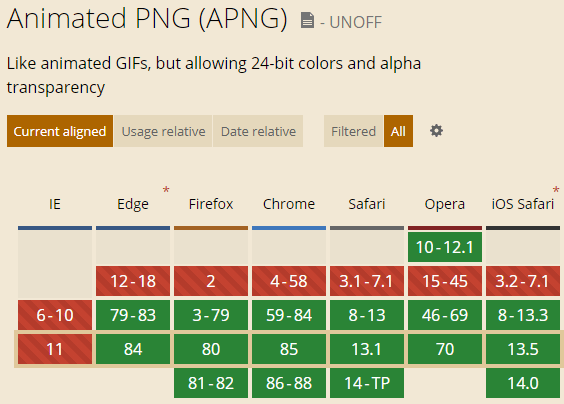Click the Firefox column header
564x404 pixels.
[x=211, y=204]
